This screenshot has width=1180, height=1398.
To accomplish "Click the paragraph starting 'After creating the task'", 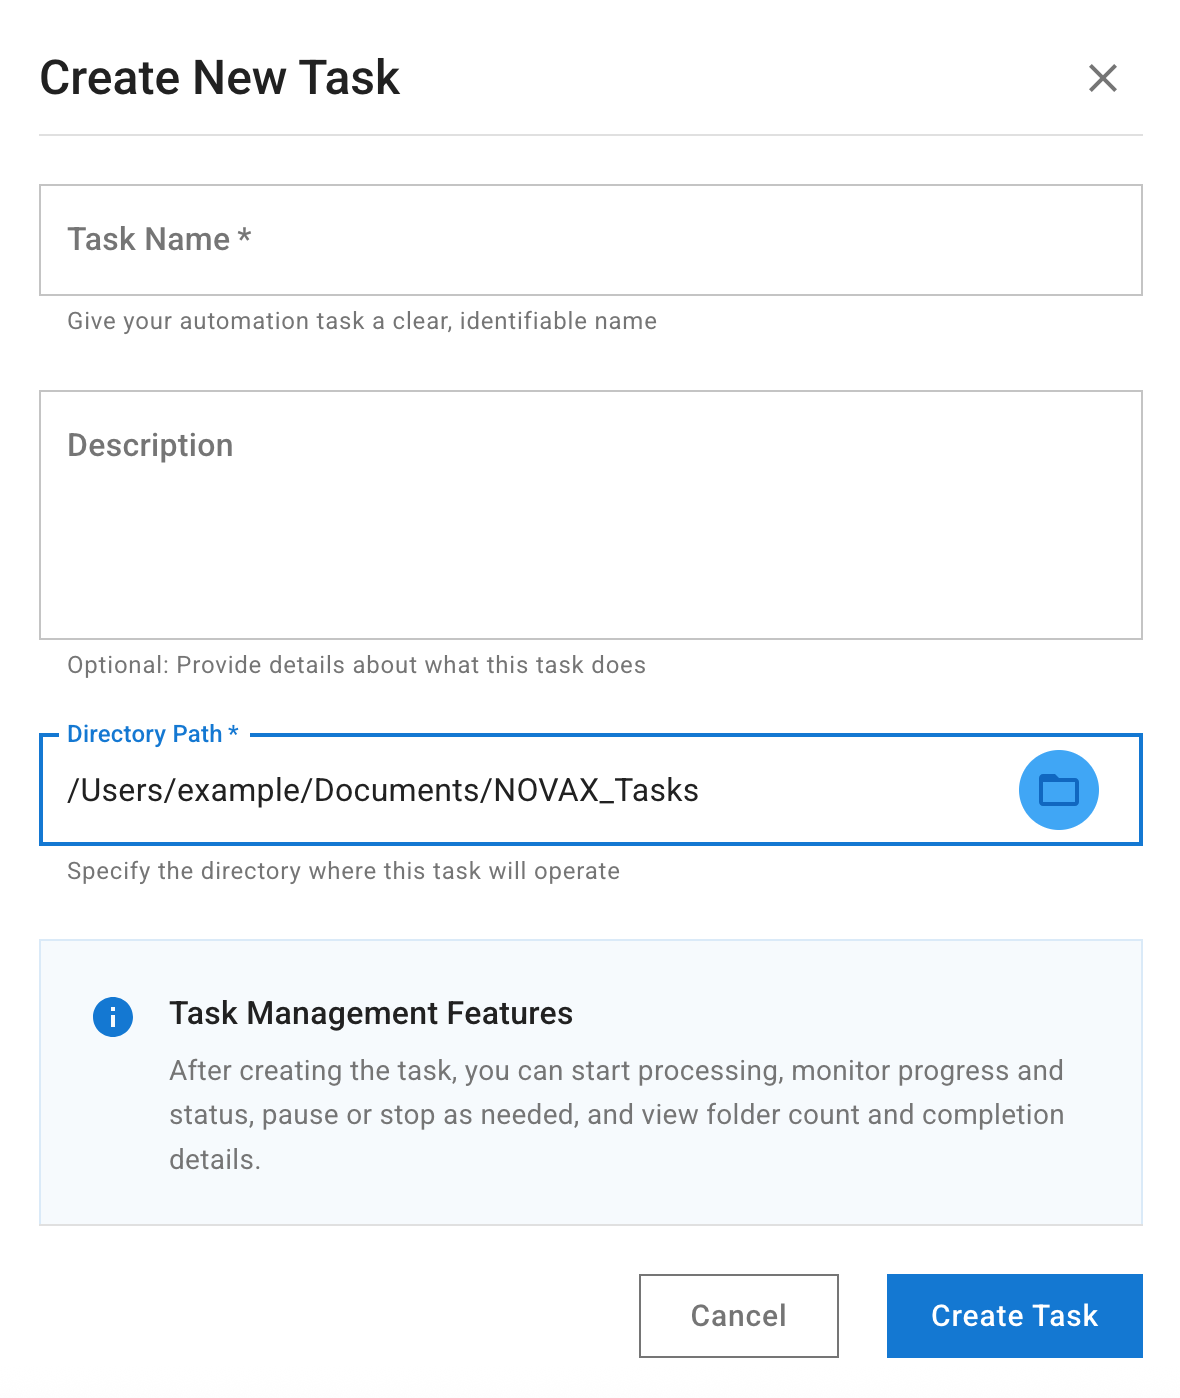I will pos(616,1115).
